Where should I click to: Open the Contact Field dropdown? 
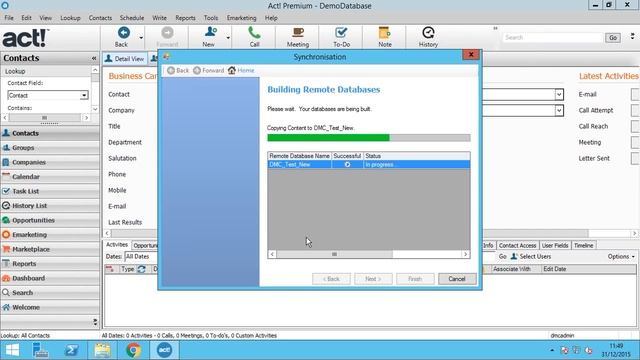(x=84, y=95)
